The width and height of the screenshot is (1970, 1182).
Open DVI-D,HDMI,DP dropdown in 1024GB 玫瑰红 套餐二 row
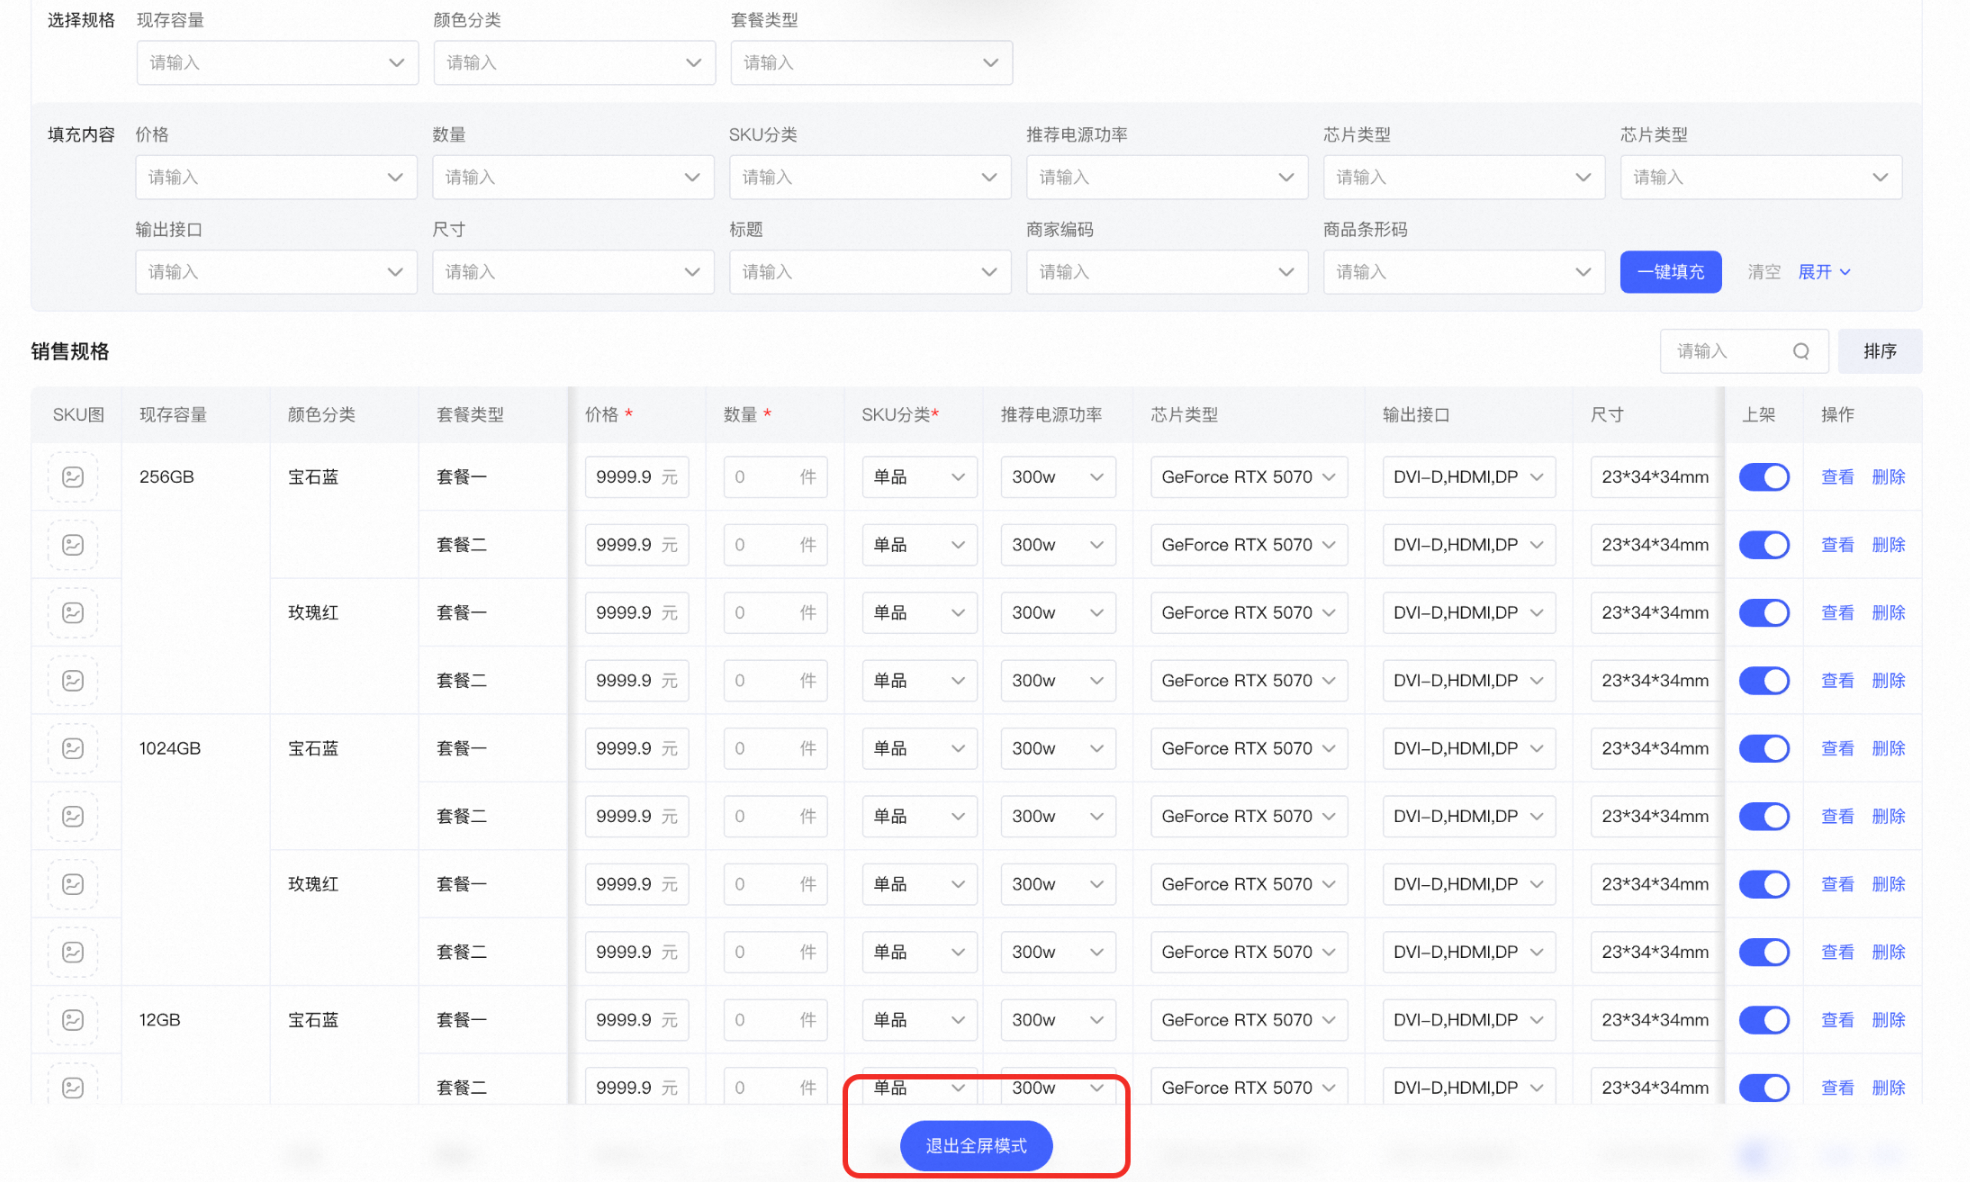pyautogui.click(x=1469, y=953)
